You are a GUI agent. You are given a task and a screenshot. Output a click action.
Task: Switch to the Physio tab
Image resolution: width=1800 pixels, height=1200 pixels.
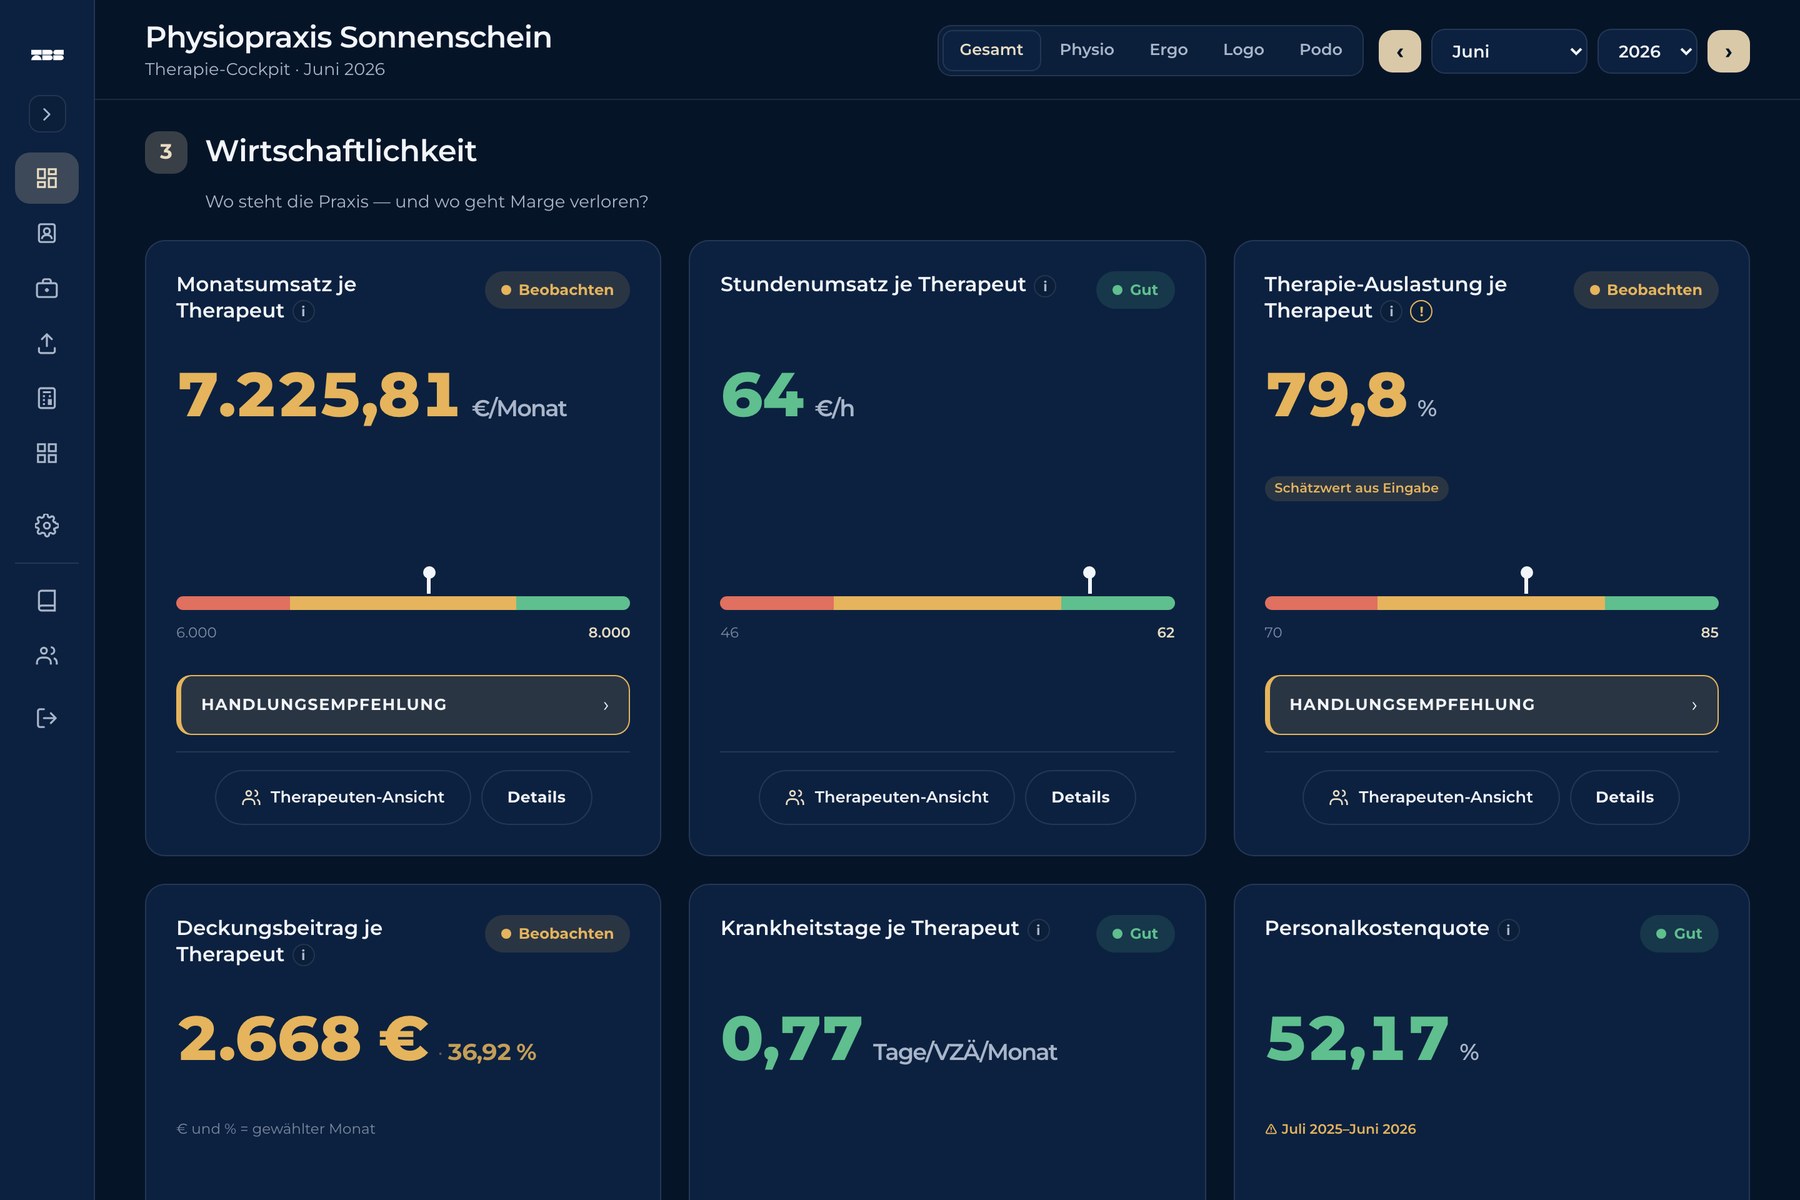click(1087, 50)
